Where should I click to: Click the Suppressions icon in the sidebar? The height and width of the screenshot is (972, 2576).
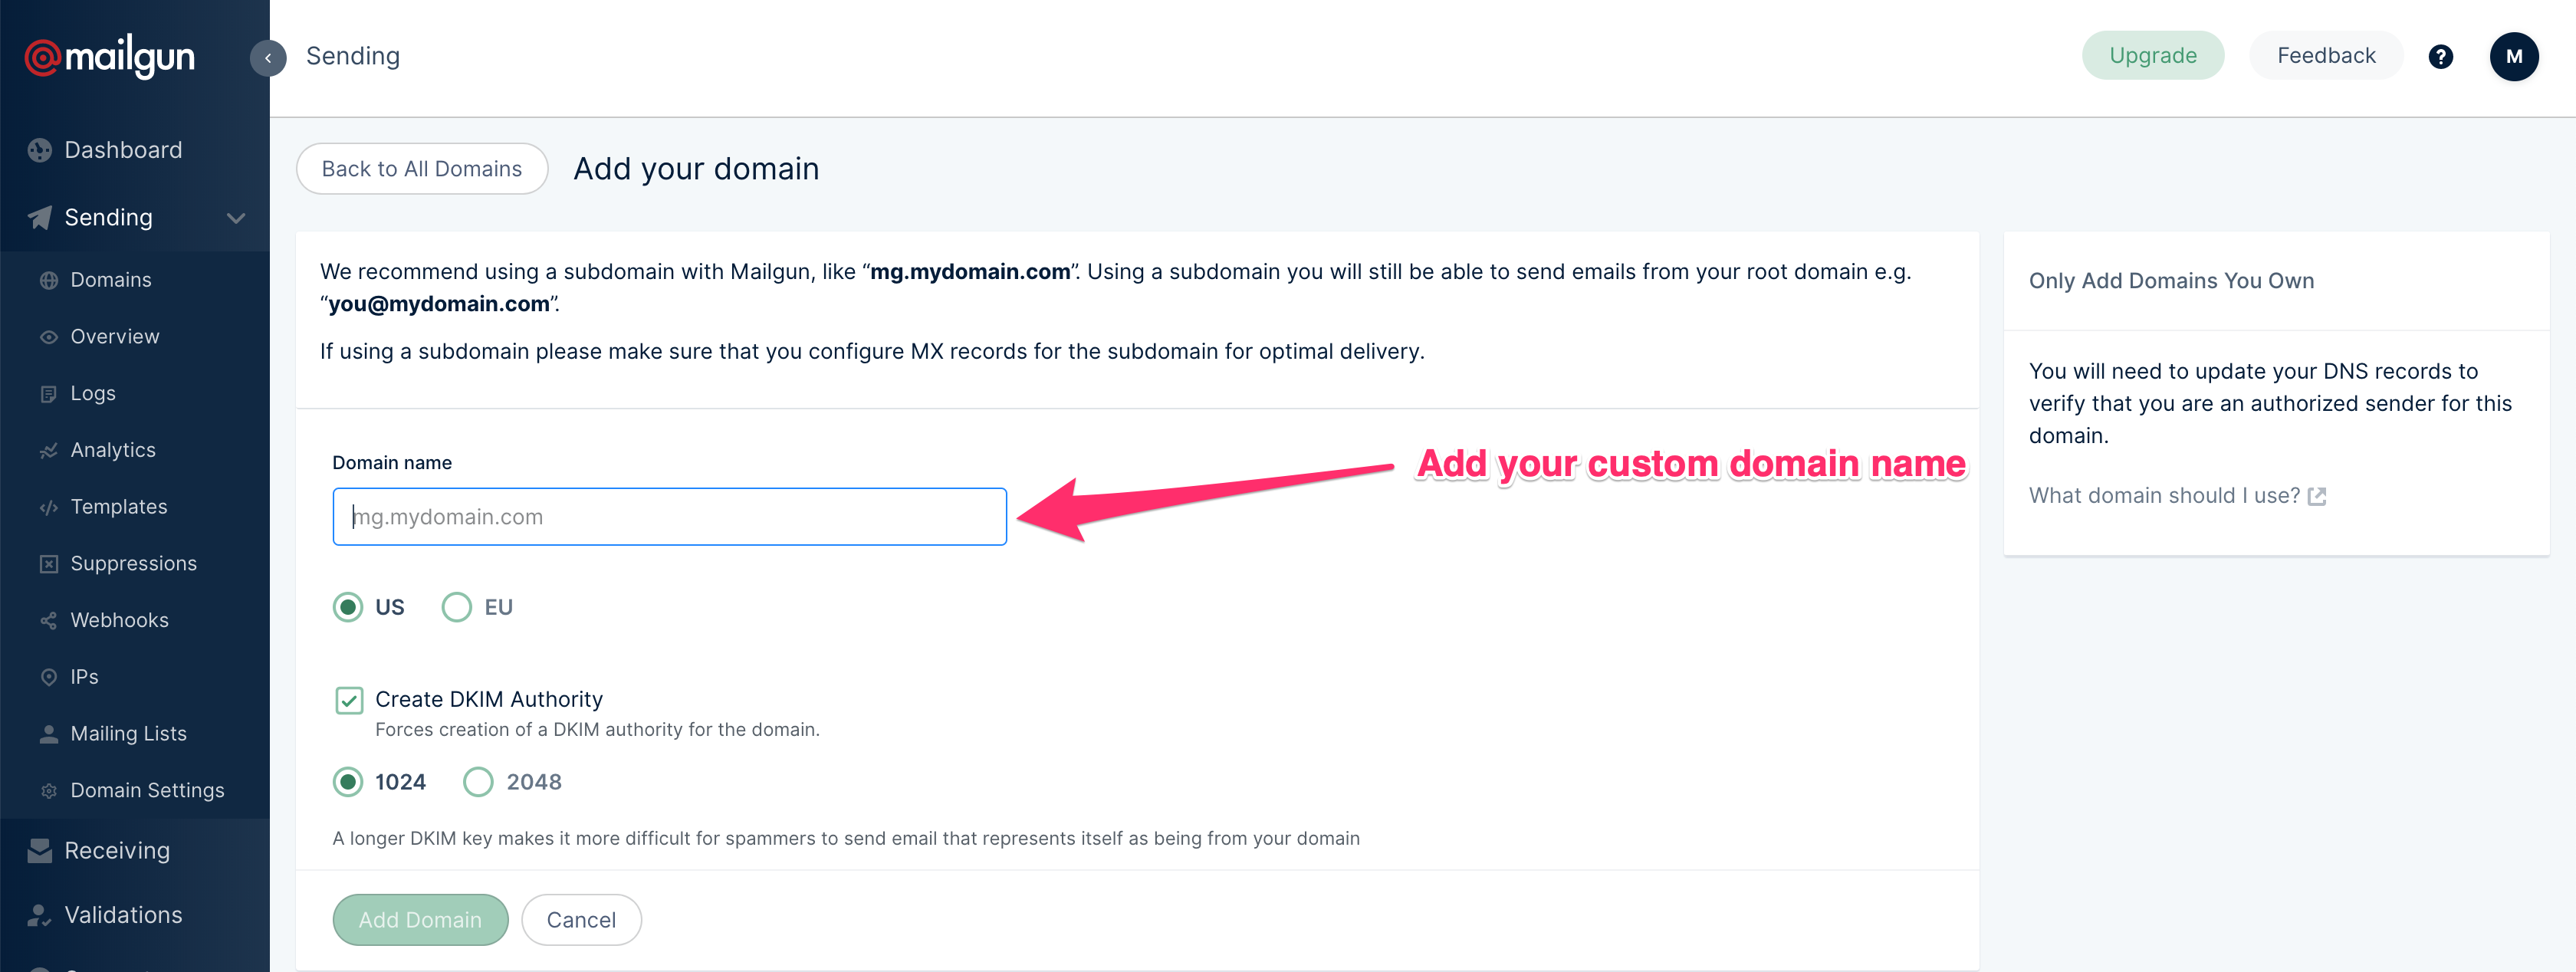[x=48, y=564]
